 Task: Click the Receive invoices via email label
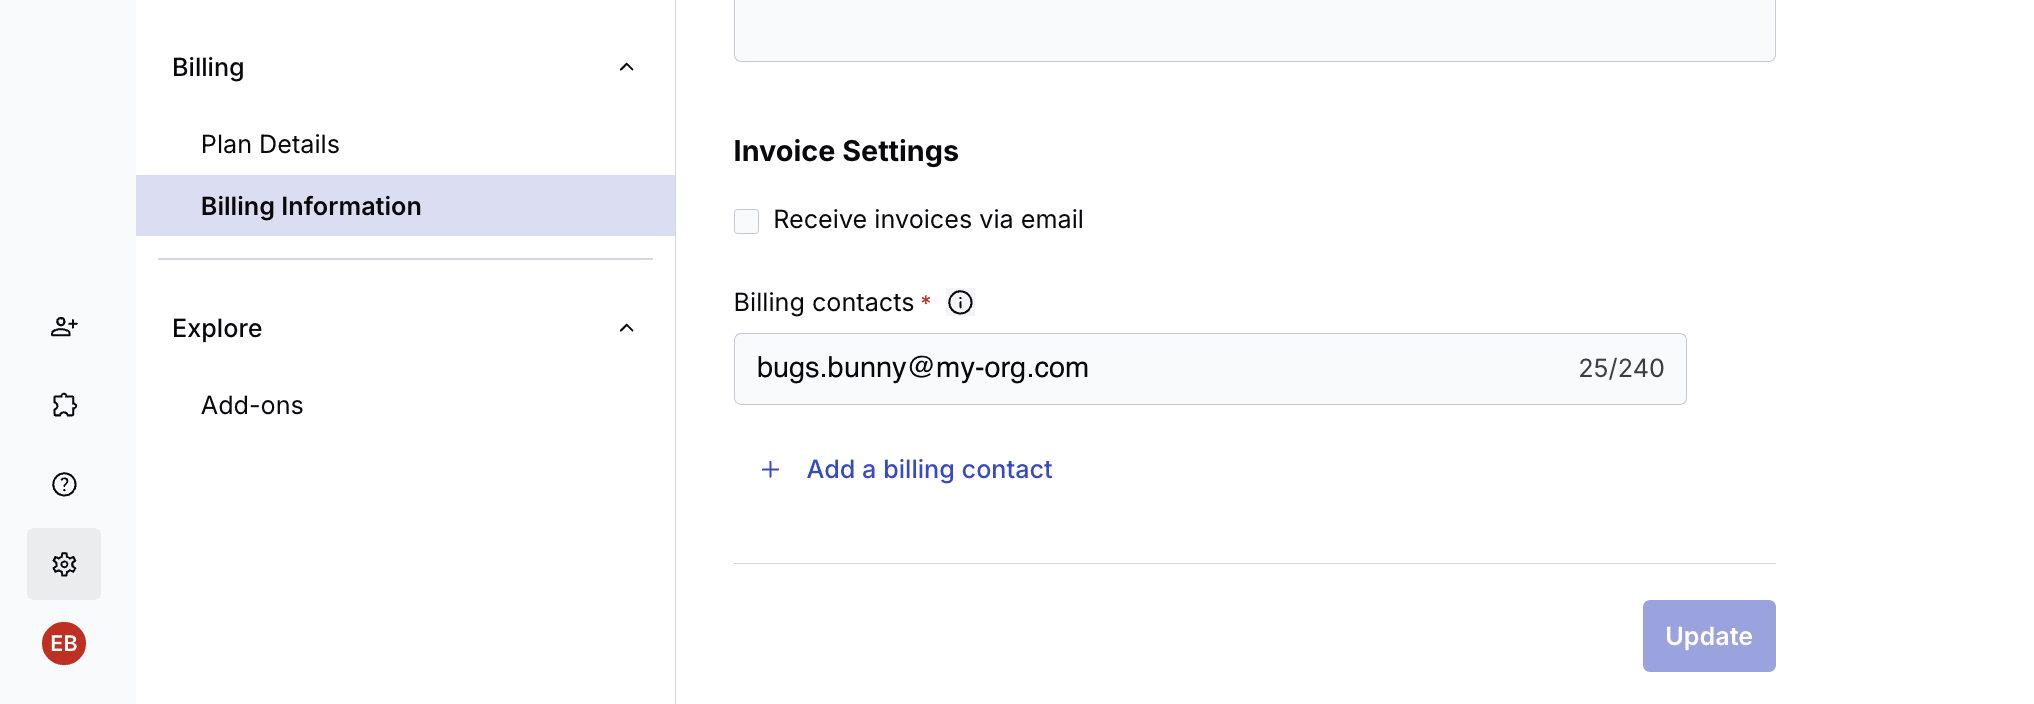click(x=928, y=220)
